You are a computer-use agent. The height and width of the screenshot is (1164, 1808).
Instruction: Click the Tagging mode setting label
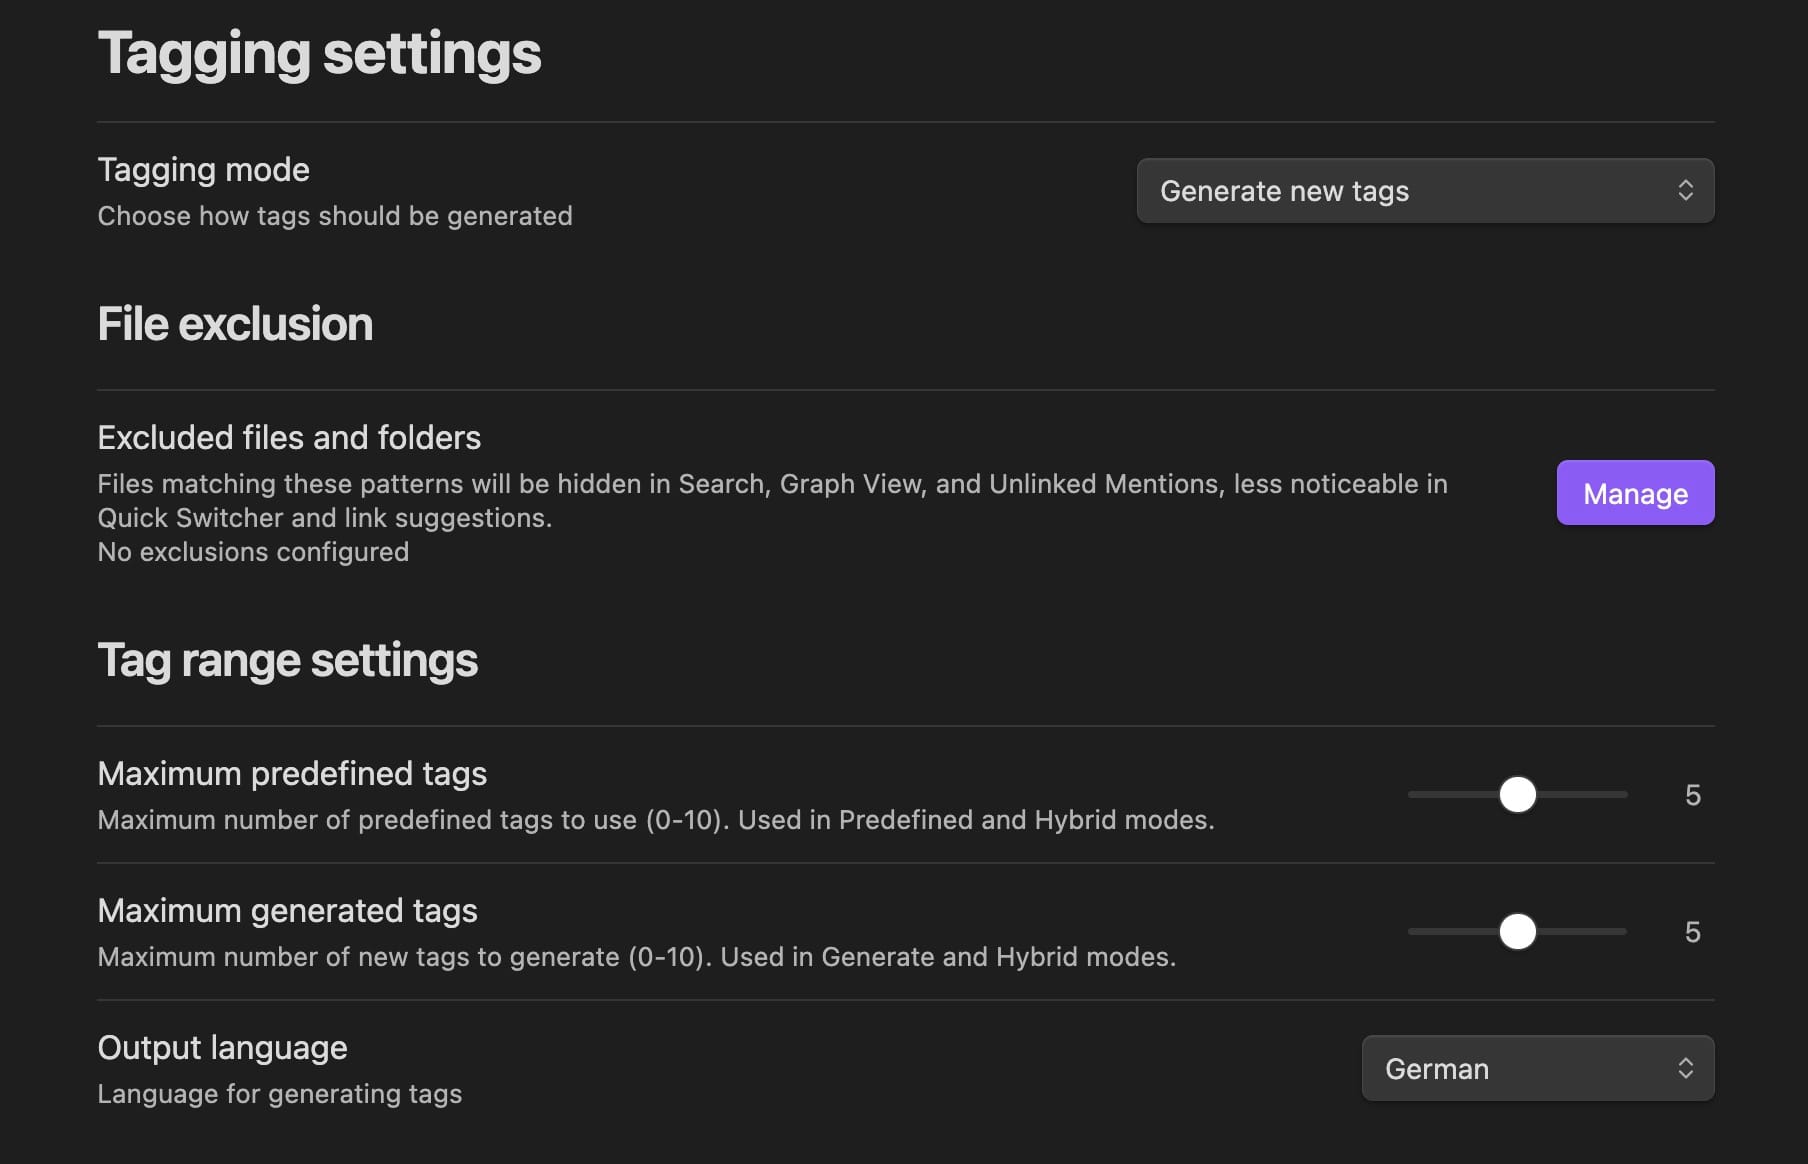click(x=203, y=170)
